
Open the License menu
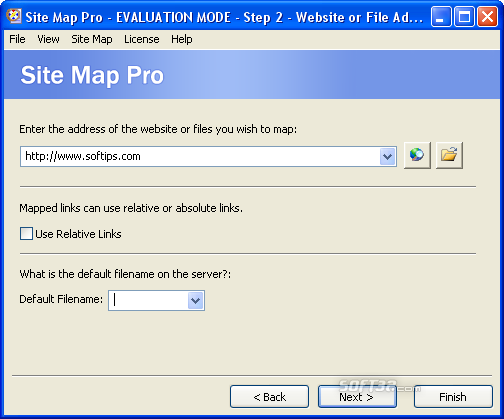pos(142,39)
